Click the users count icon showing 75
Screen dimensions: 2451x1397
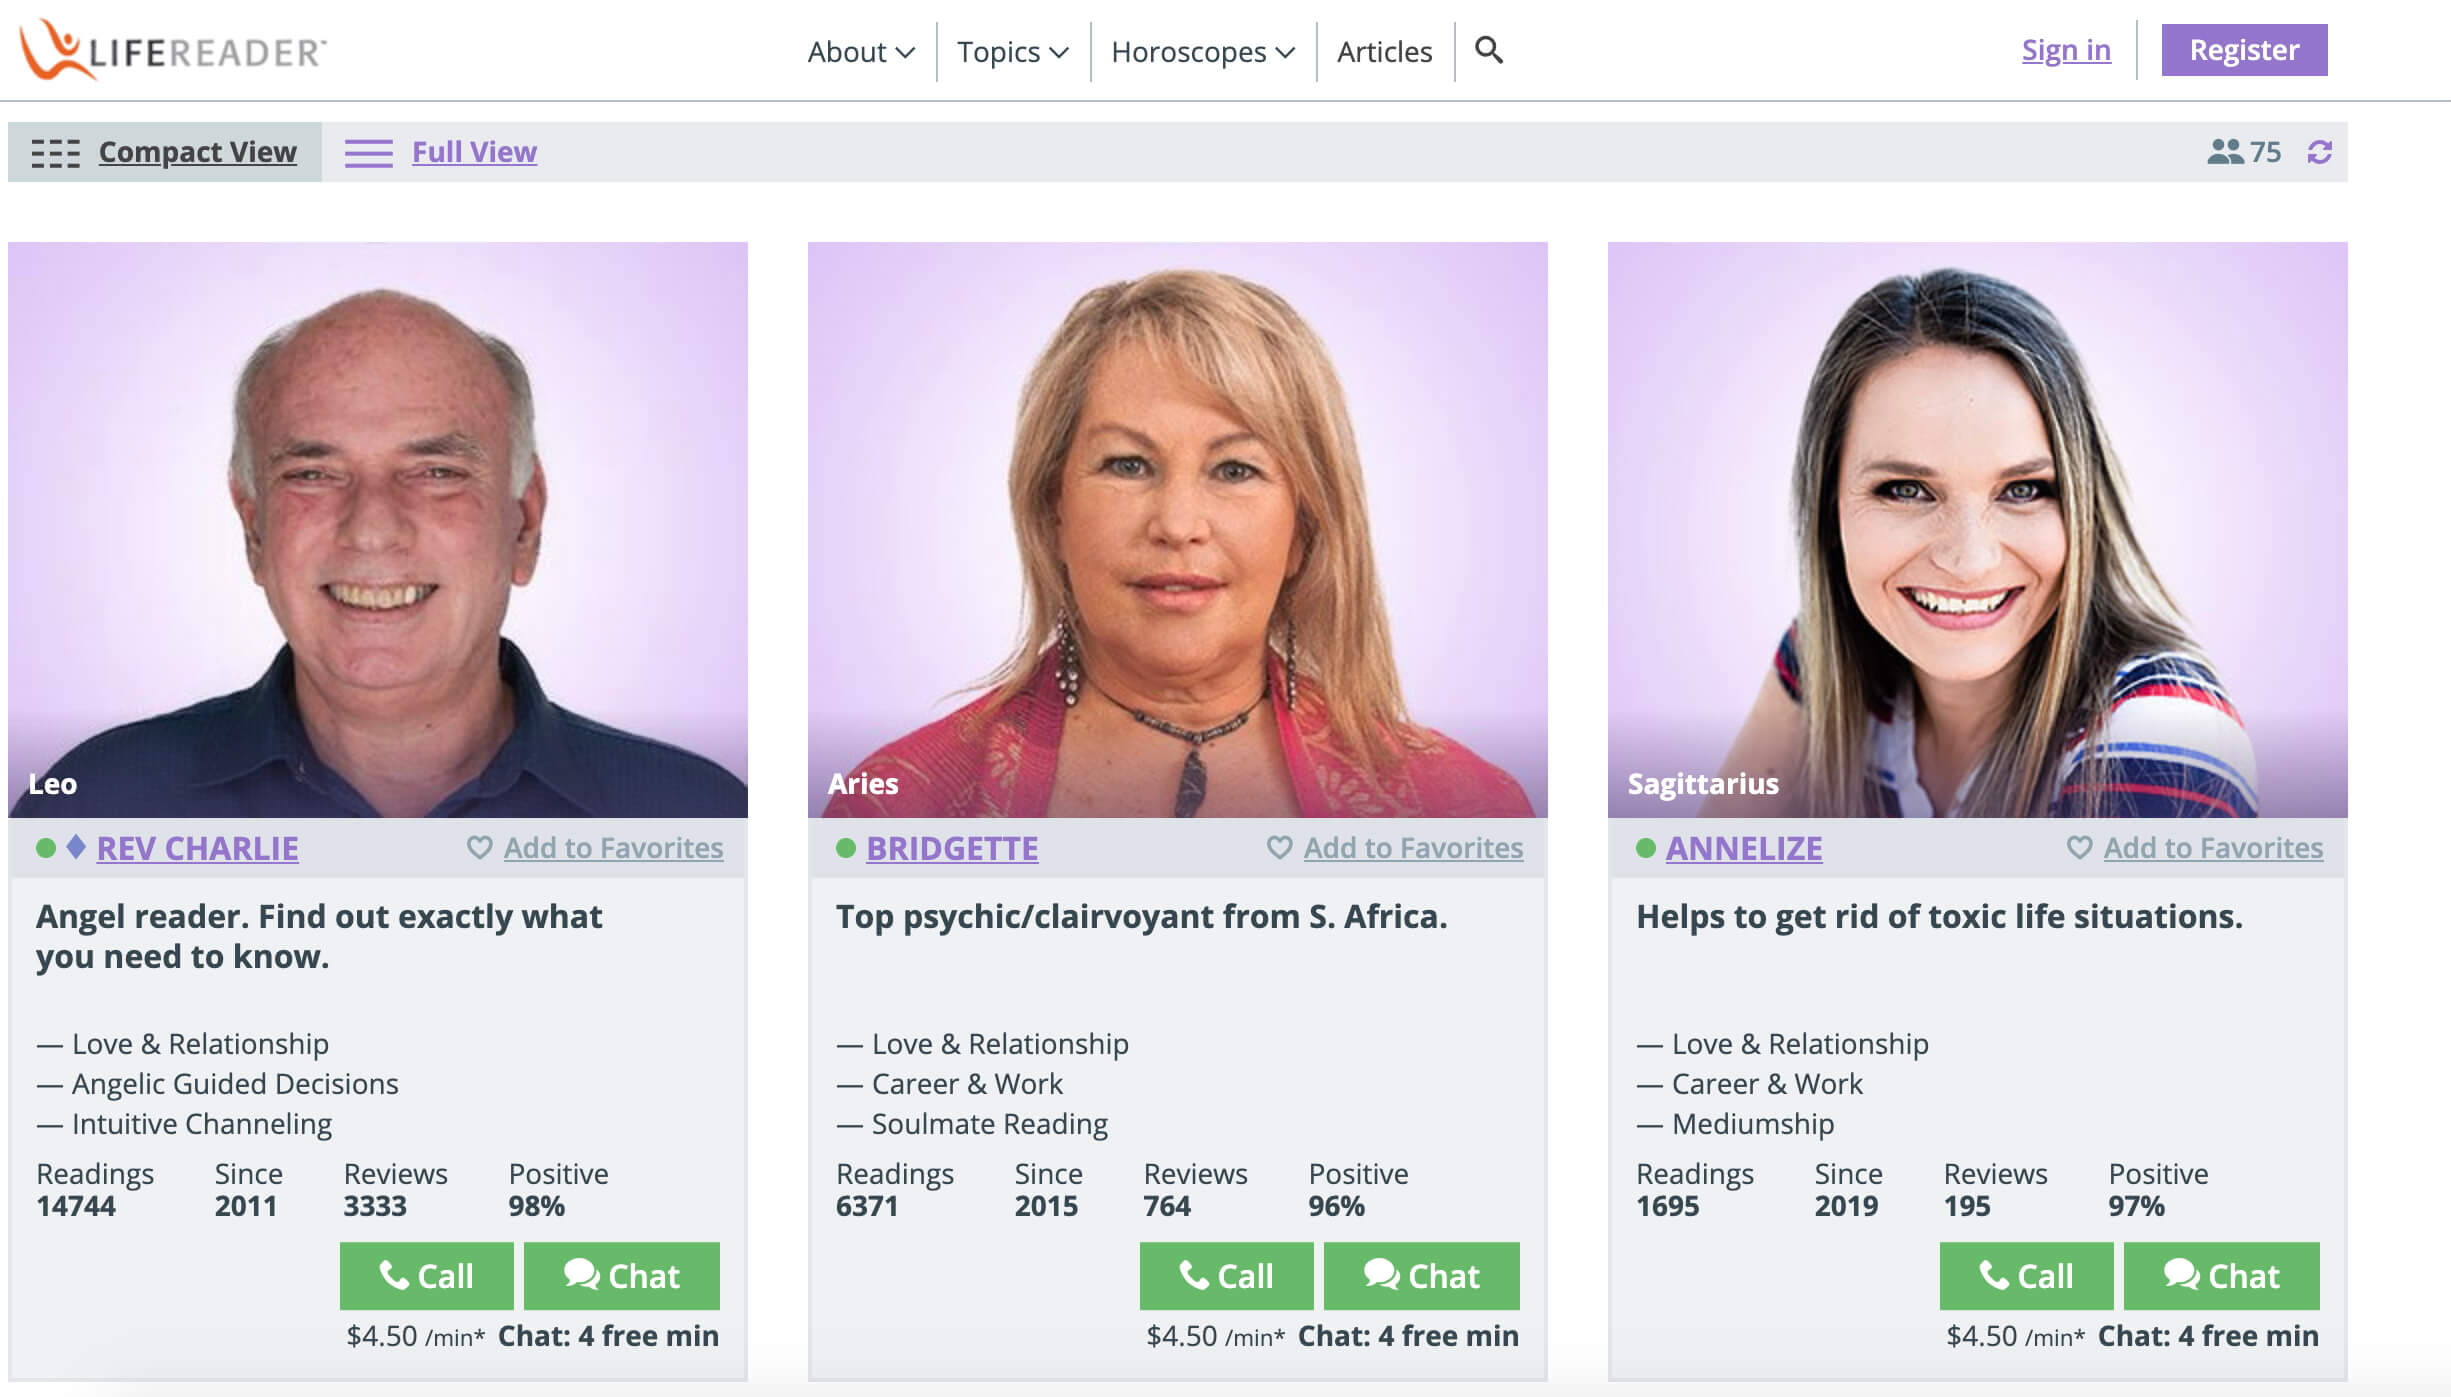click(x=2228, y=152)
